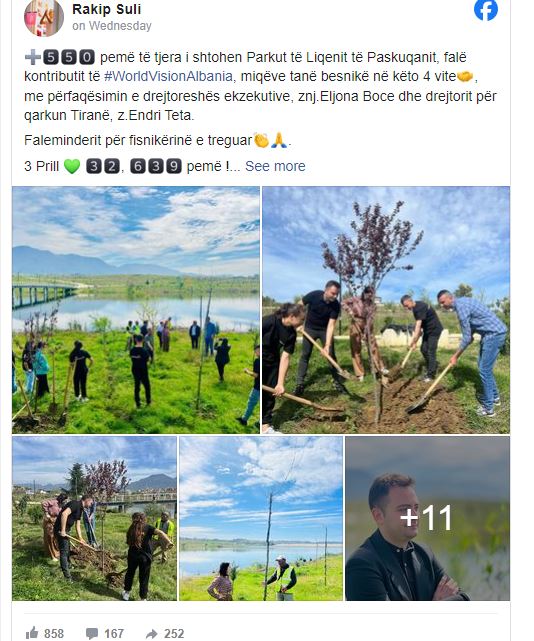
Task: View the 252 shares count
Action: 174,634
